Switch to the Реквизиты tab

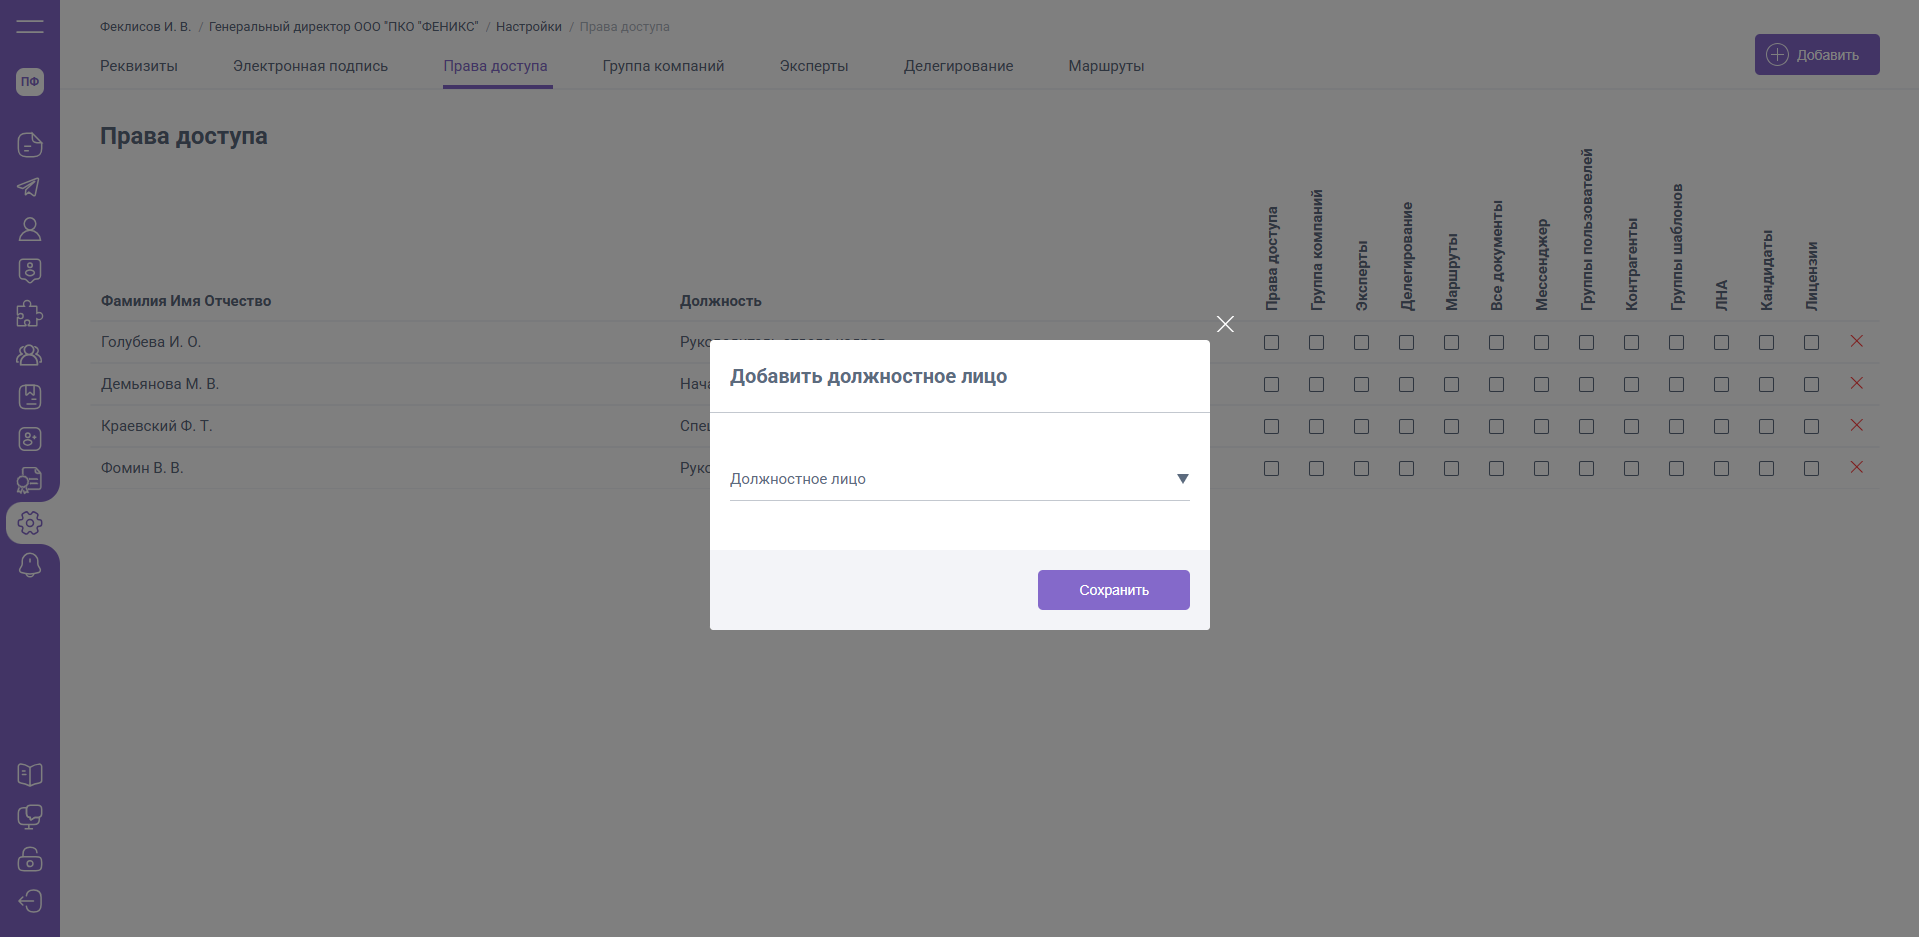(x=139, y=66)
